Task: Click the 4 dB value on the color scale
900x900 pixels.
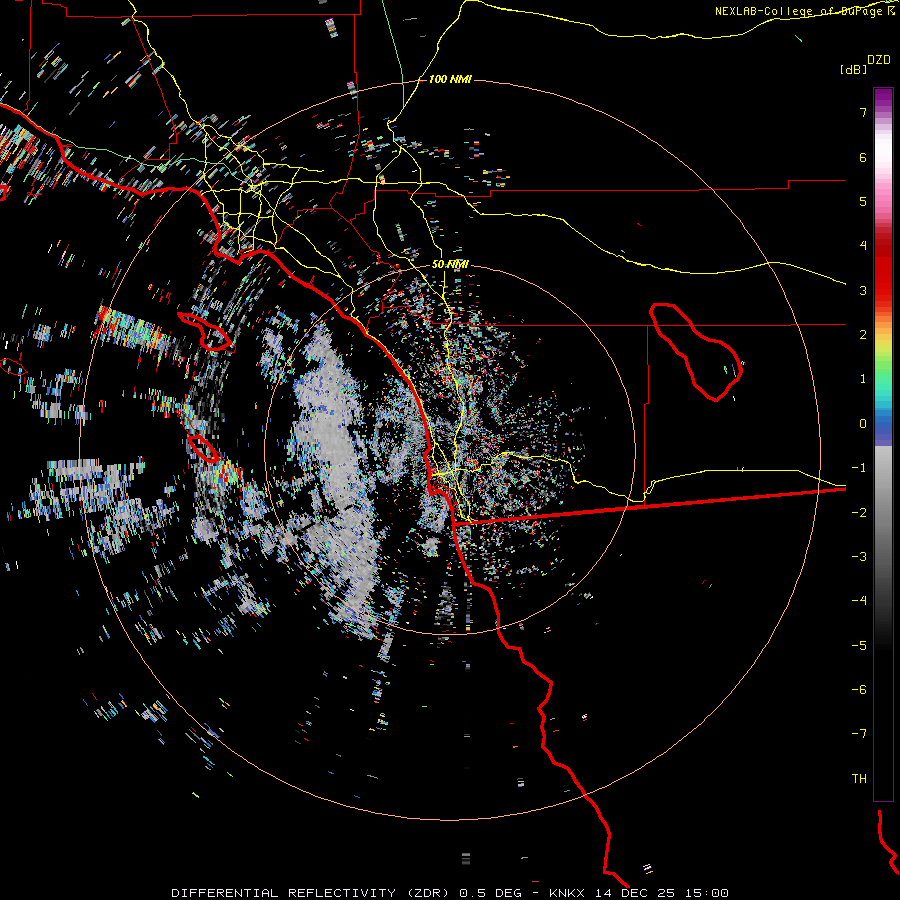Action: tap(863, 246)
